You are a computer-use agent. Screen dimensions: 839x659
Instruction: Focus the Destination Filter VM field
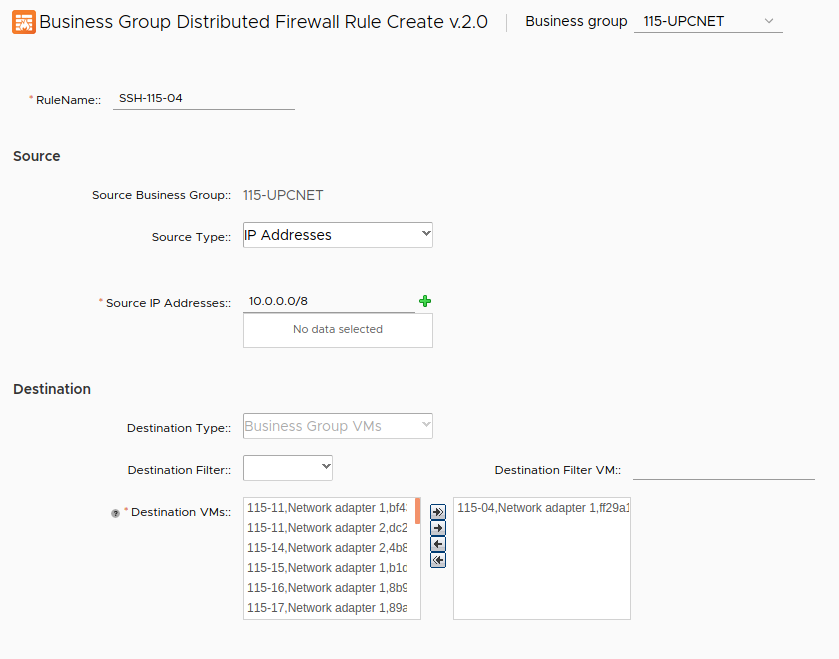point(723,469)
